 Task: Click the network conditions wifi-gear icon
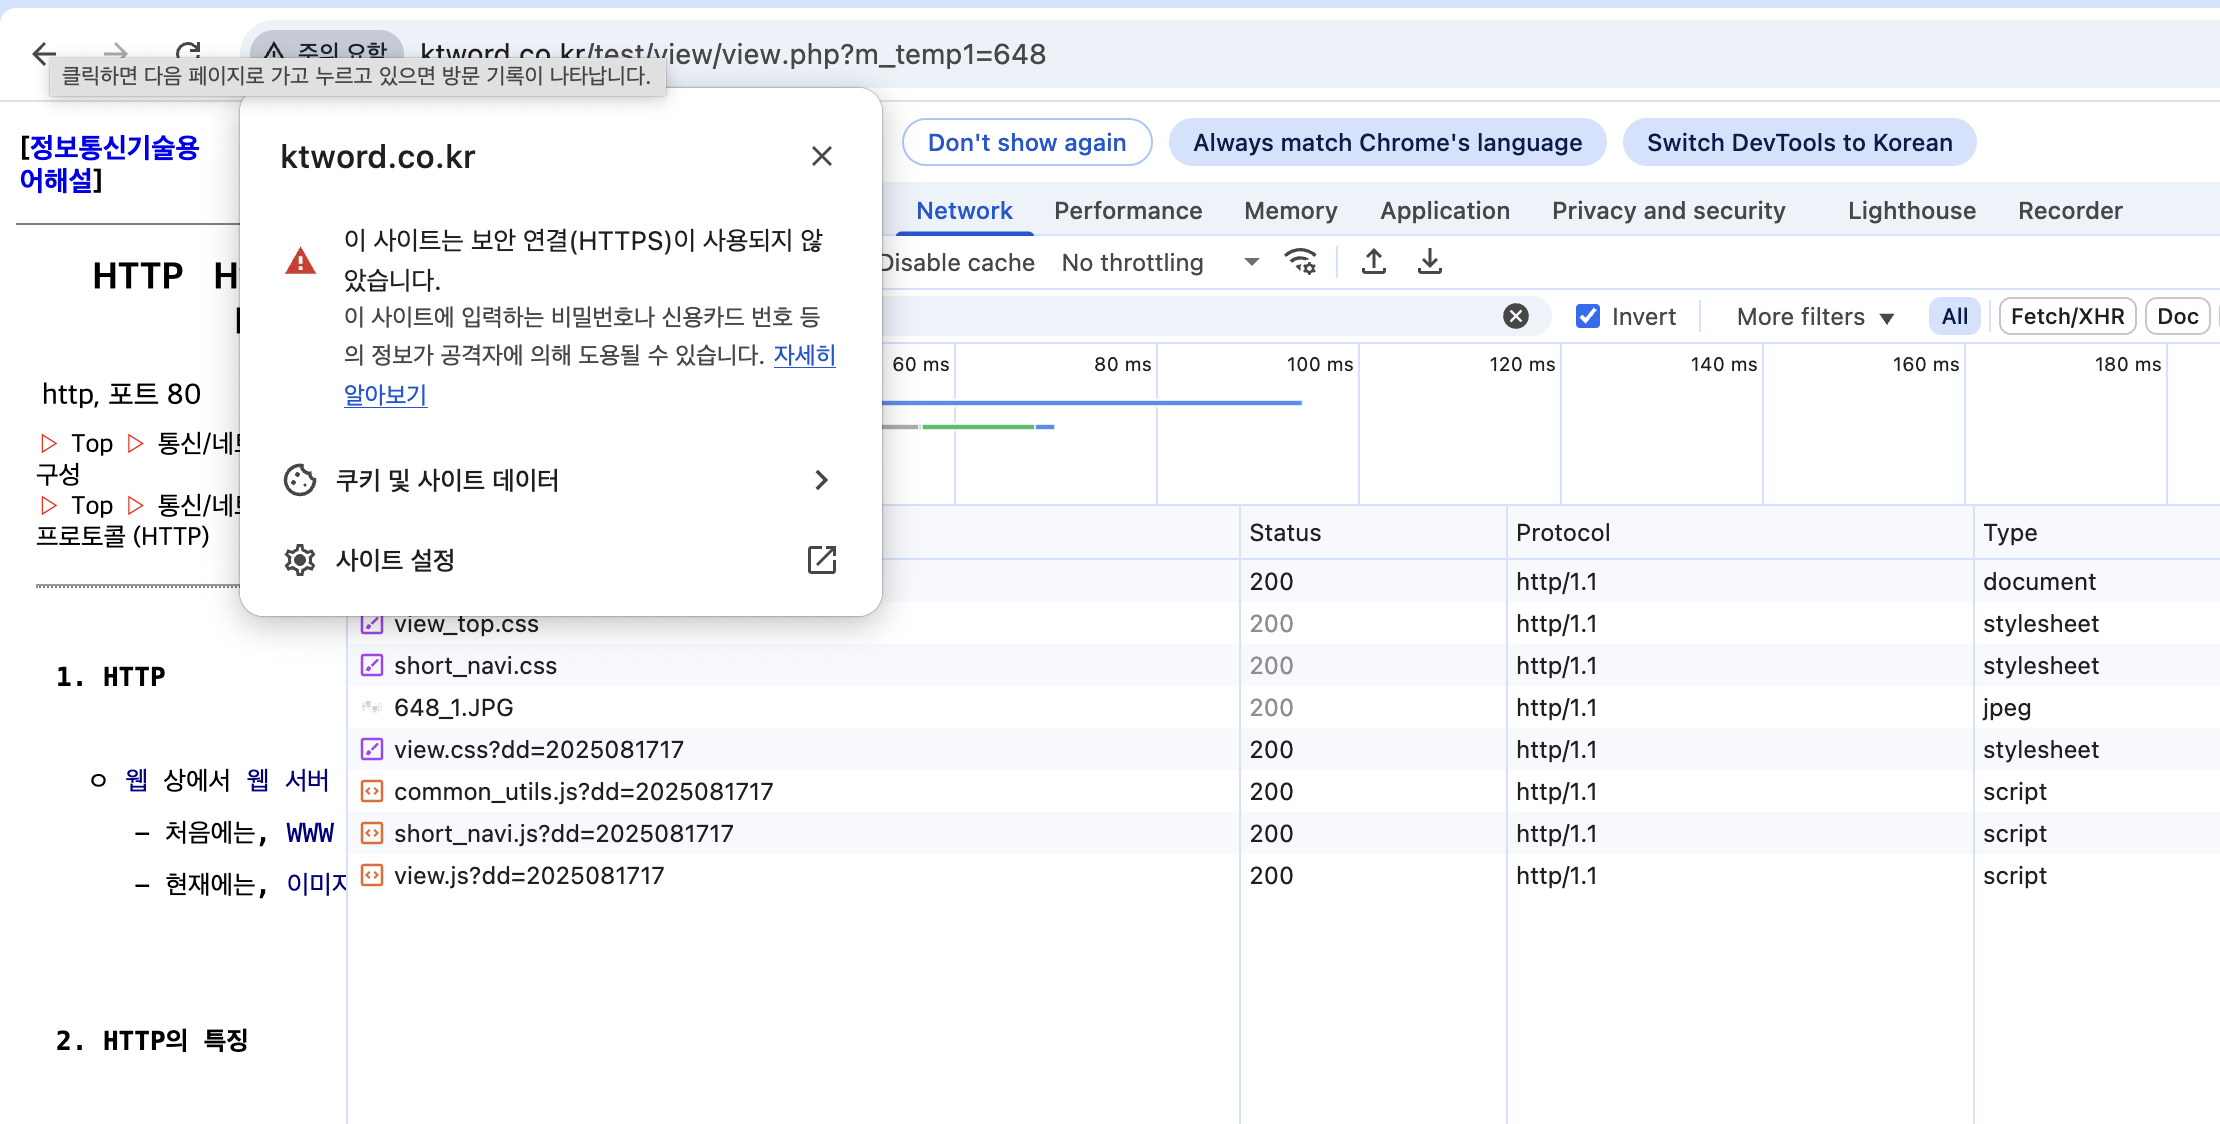tap(1301, 262)
